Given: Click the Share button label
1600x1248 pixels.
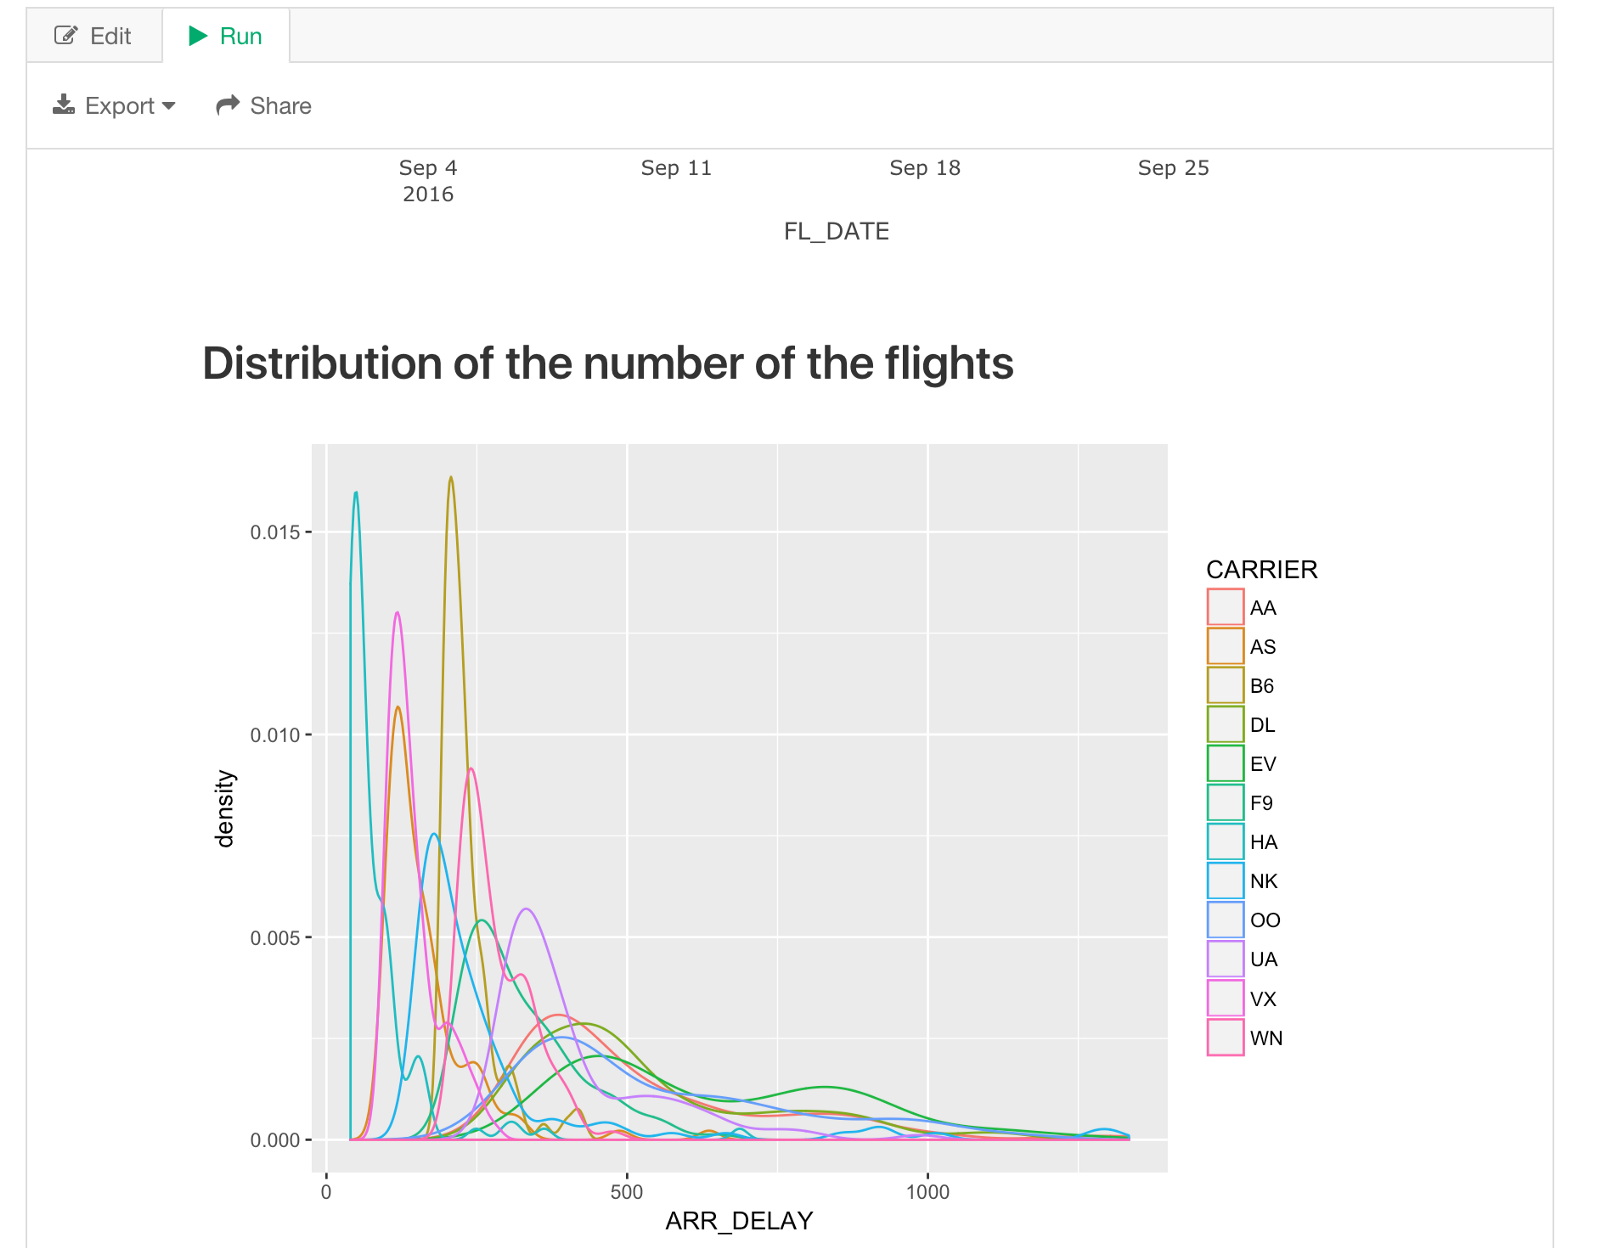Looking at the screenshot, I should pyautogui.click(x=280, y=106).
